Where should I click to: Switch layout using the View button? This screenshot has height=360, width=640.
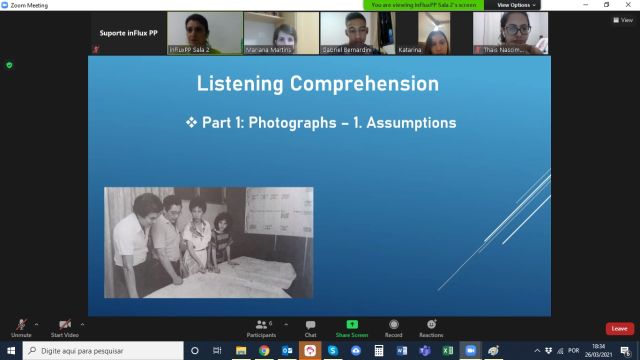pyautogui.click(x=623, y=20)
